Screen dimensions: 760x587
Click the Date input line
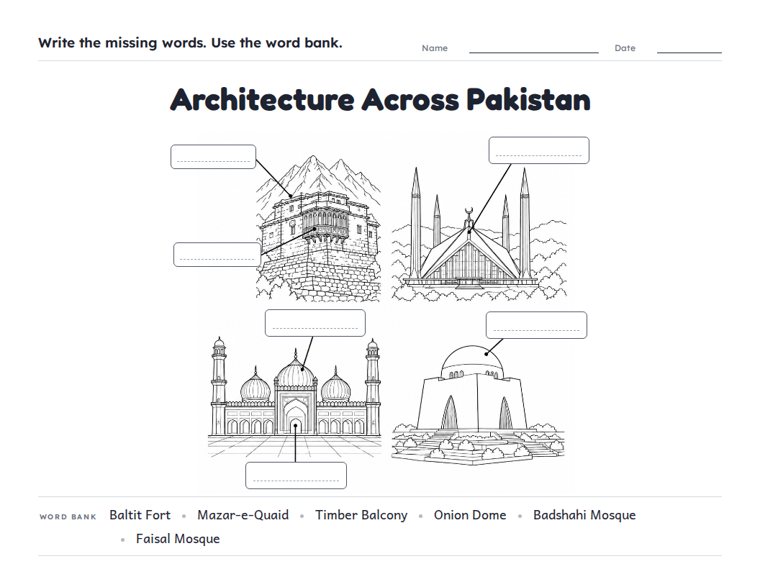click(x=689, y=52)
